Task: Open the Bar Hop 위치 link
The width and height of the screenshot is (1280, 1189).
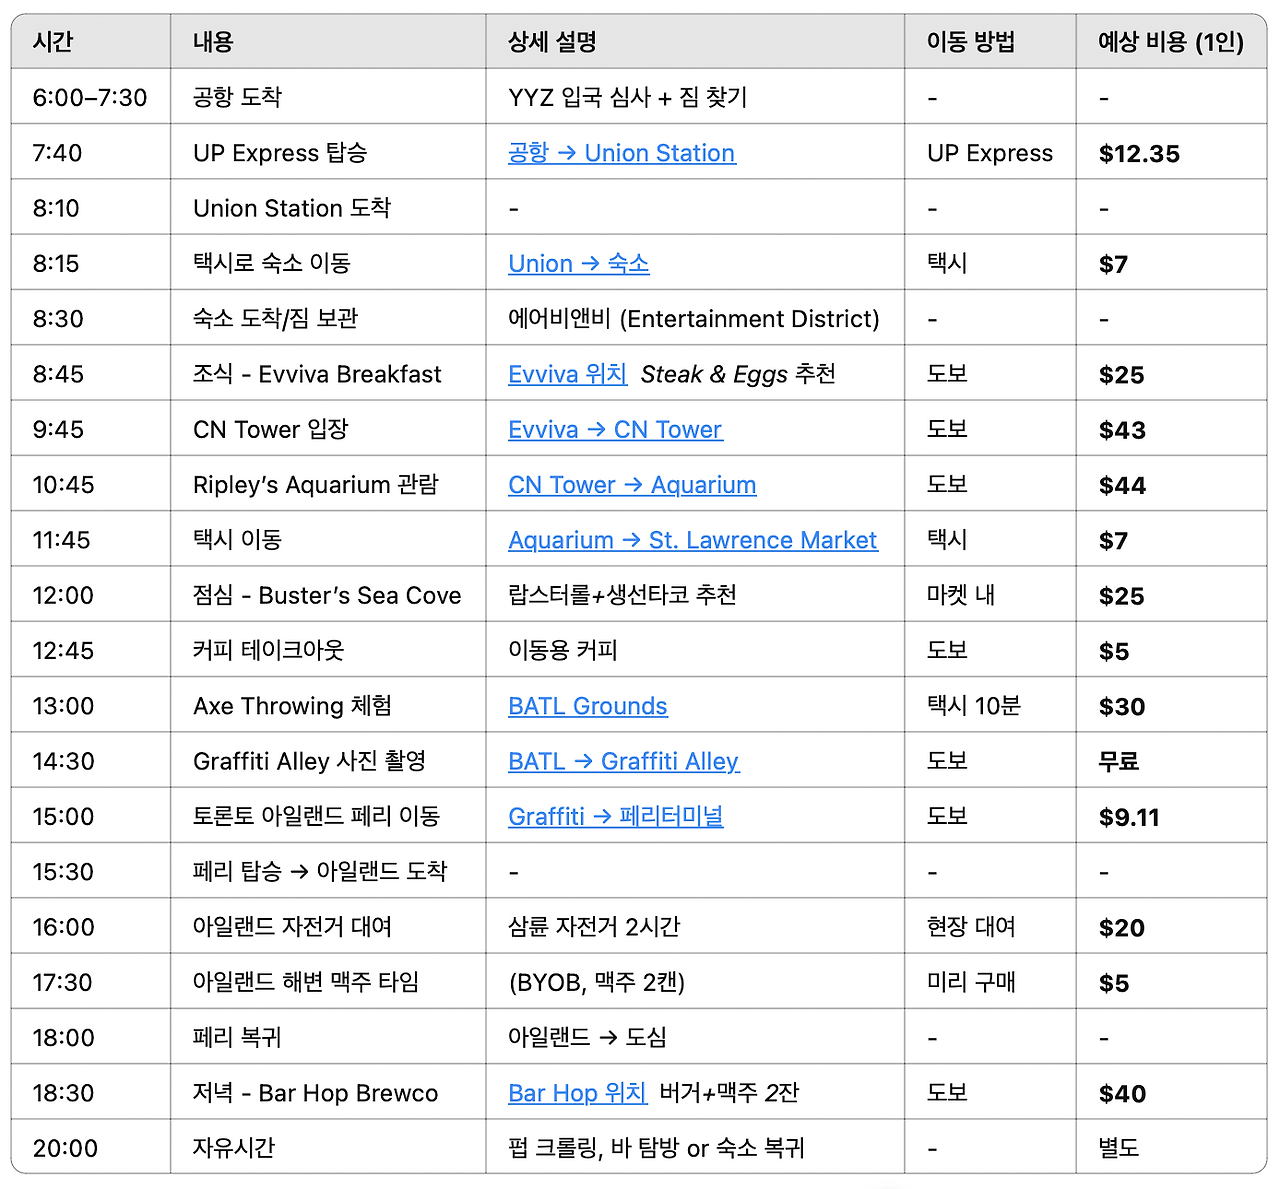Action: point(577,1092)
